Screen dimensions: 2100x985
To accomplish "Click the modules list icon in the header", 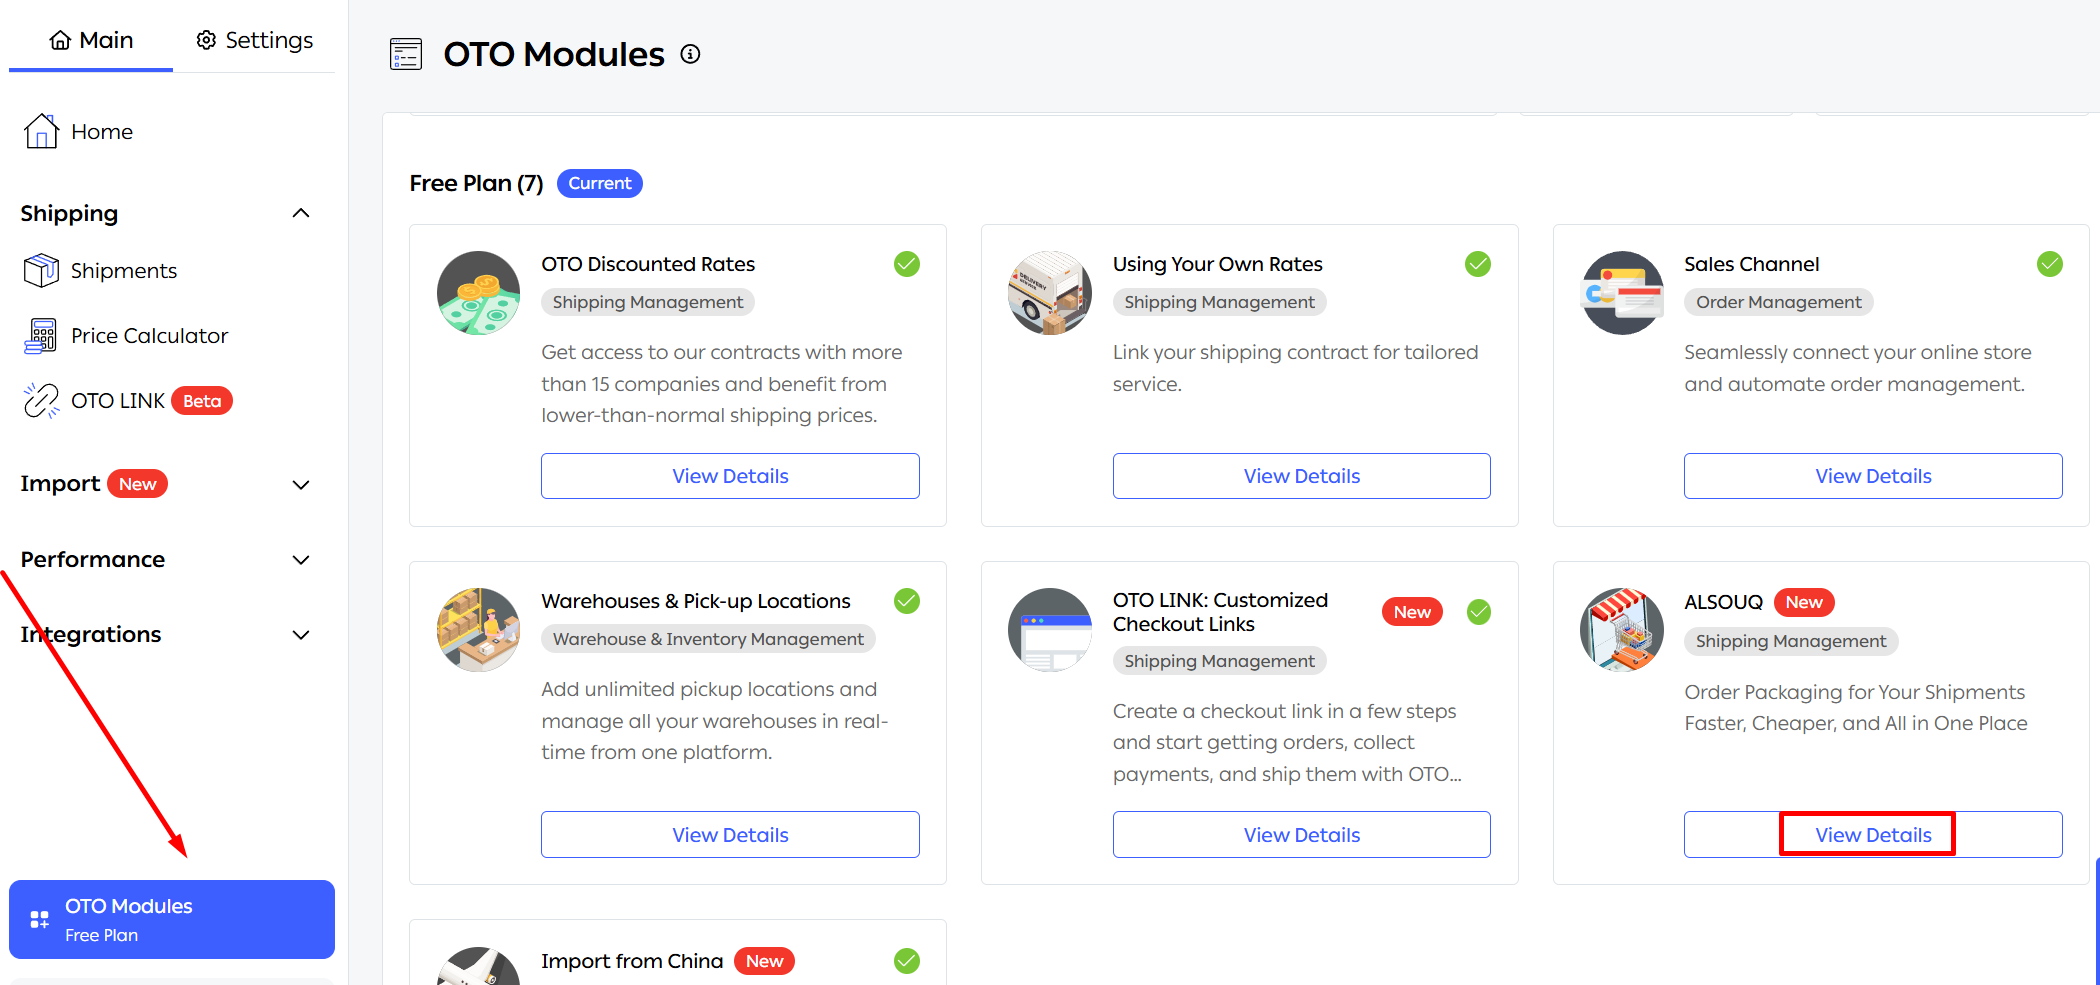I will [x=406, y=54].
